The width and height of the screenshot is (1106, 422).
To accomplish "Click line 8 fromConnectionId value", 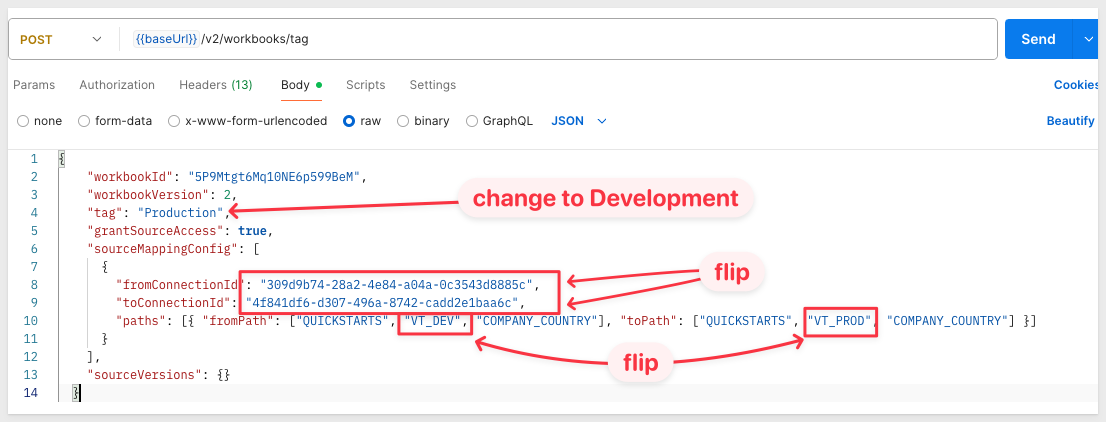I will 396,285.
